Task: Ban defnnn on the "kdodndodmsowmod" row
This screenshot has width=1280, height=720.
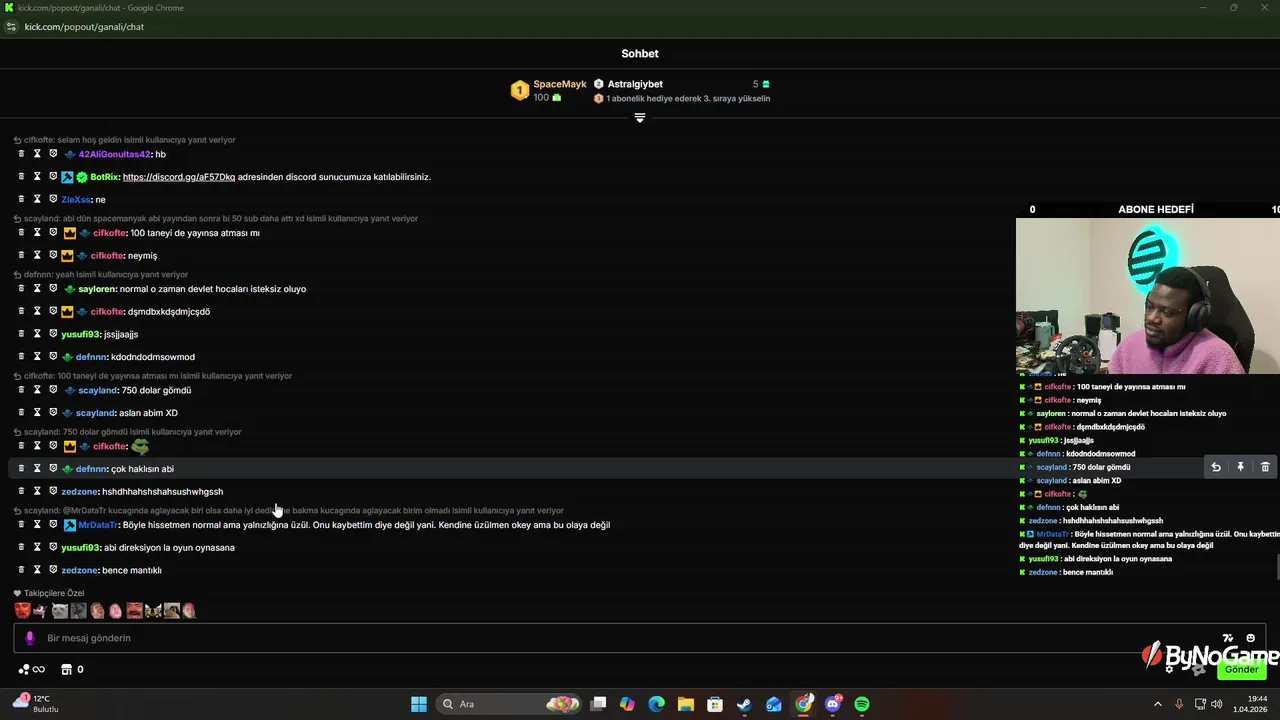Action: pos(53,356)
